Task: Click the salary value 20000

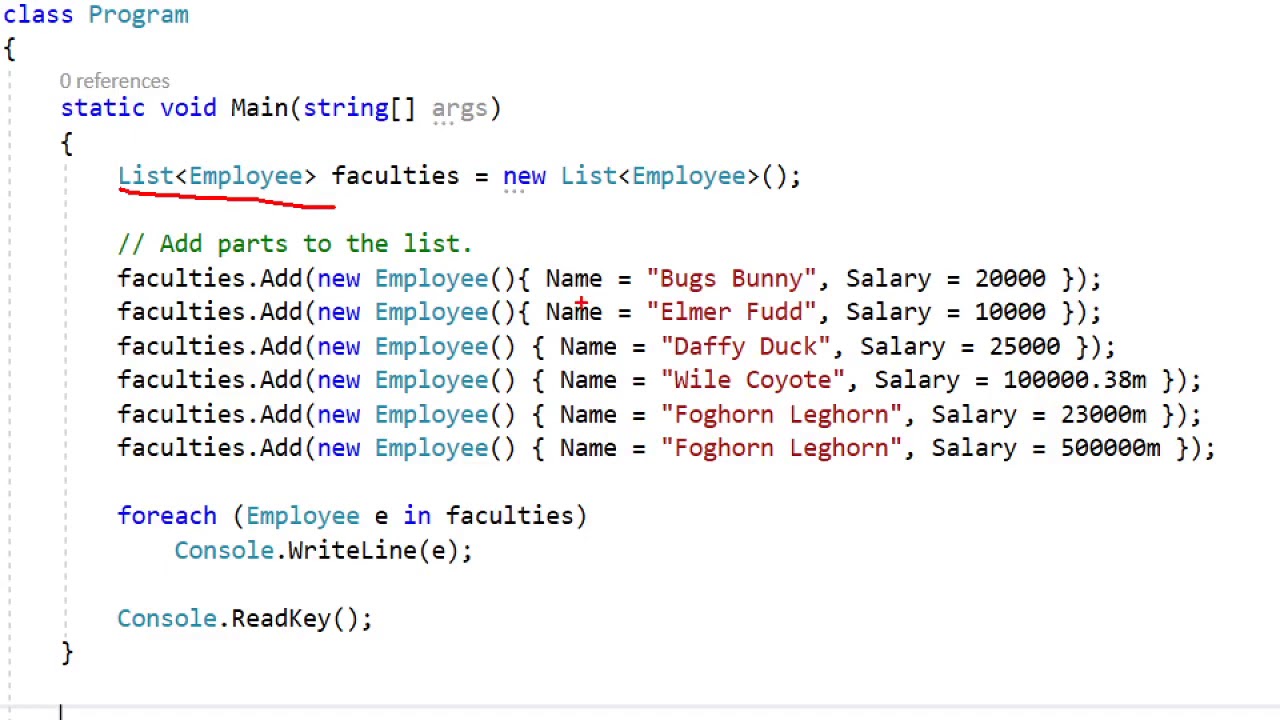Action: click(1010, 279)
